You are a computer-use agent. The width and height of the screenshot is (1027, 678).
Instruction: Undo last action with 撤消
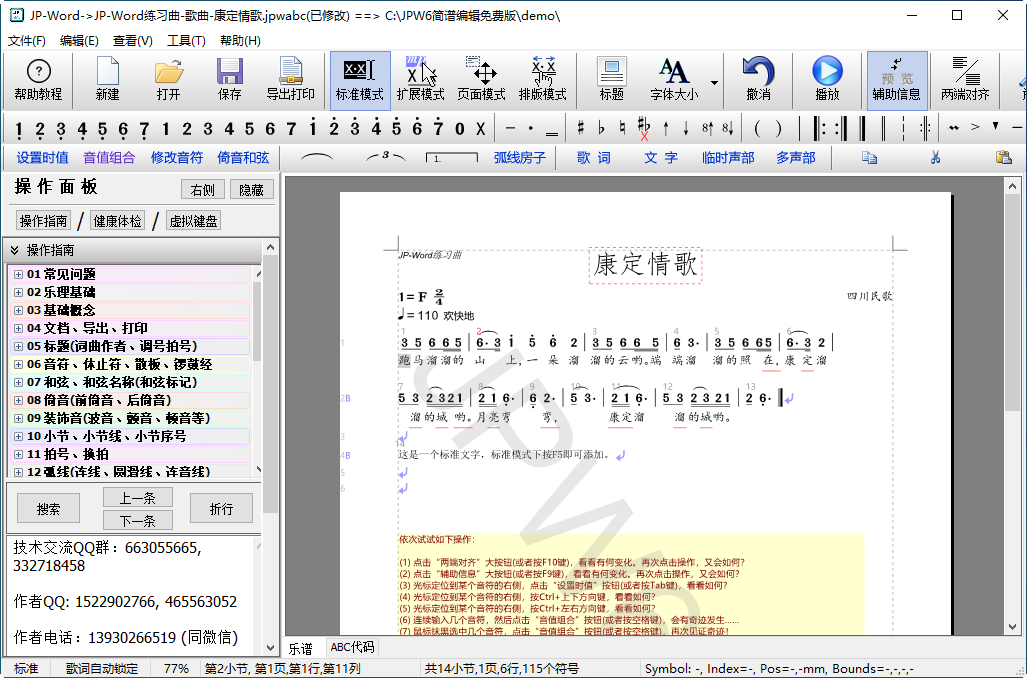(x=758, y=80)
